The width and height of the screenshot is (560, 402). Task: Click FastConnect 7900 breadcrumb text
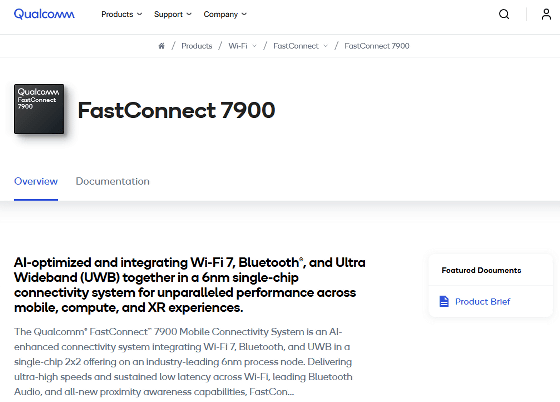point(377,46)
